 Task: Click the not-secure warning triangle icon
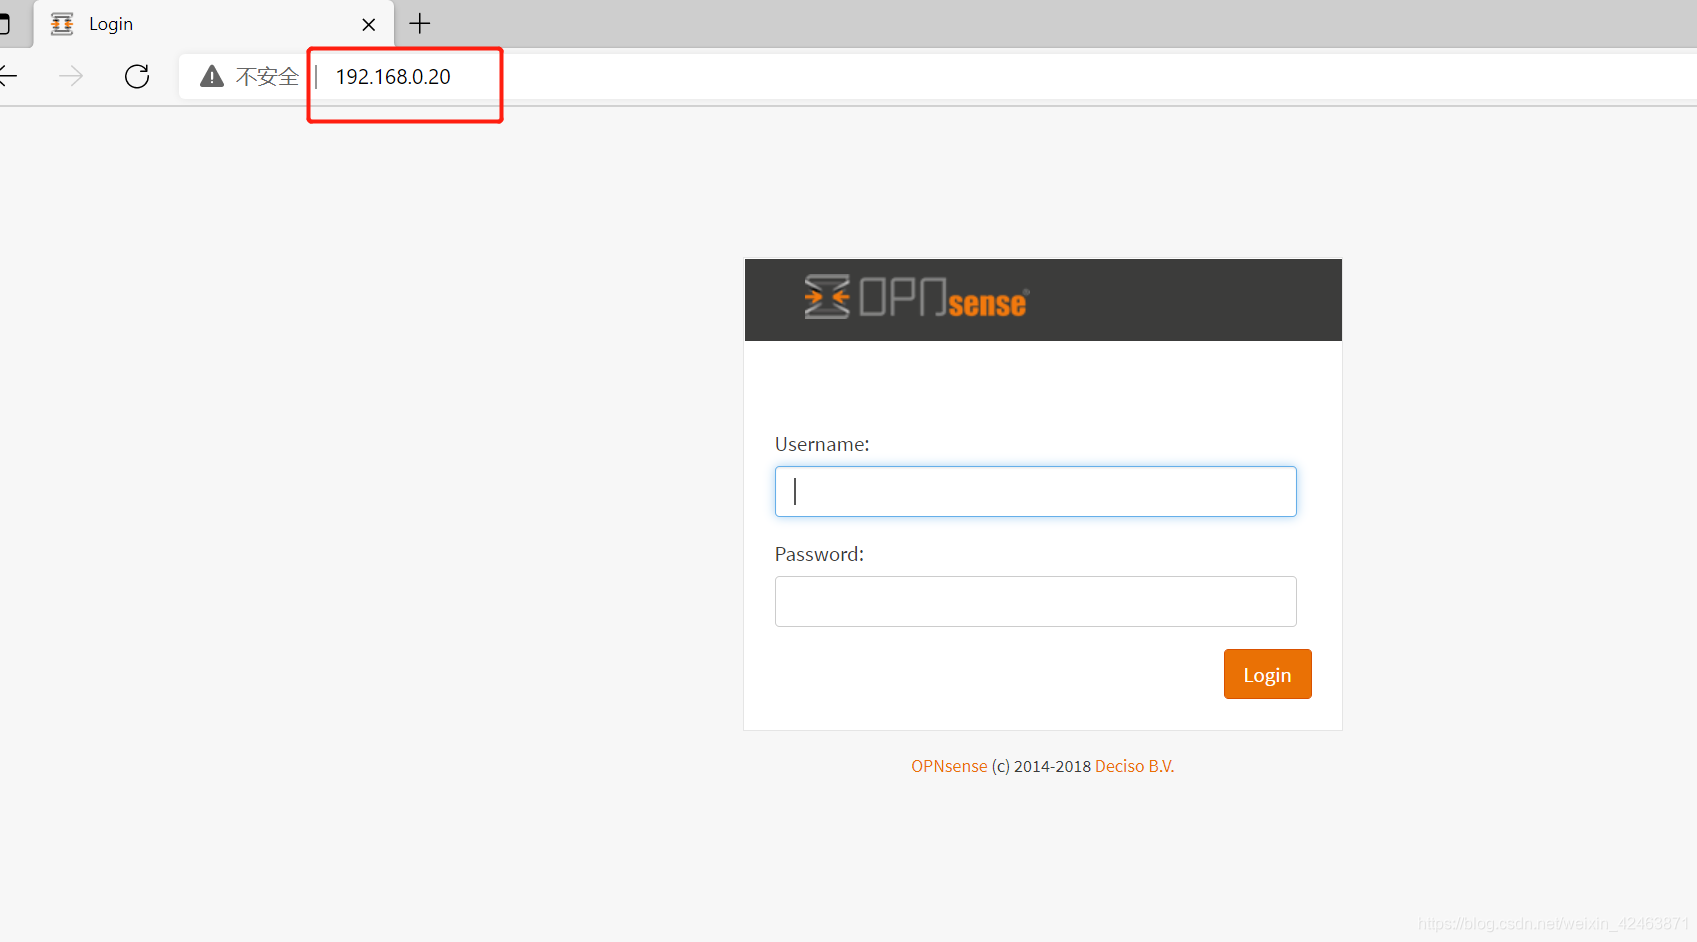(212, 76)
